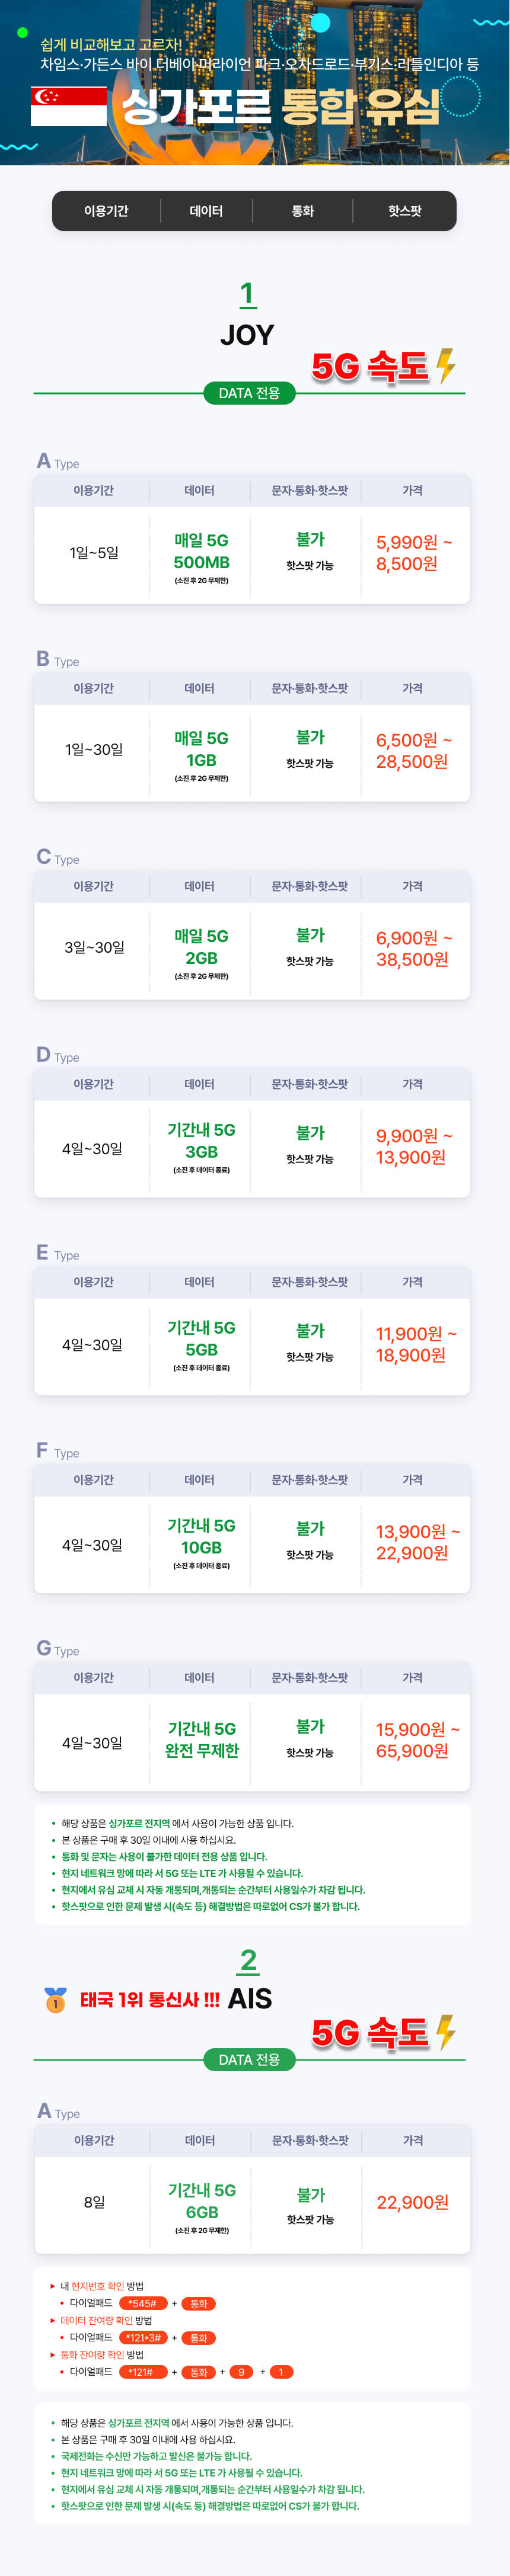Select the 이용기간 tab
The image size is (510, 2576).
(106, 211)
